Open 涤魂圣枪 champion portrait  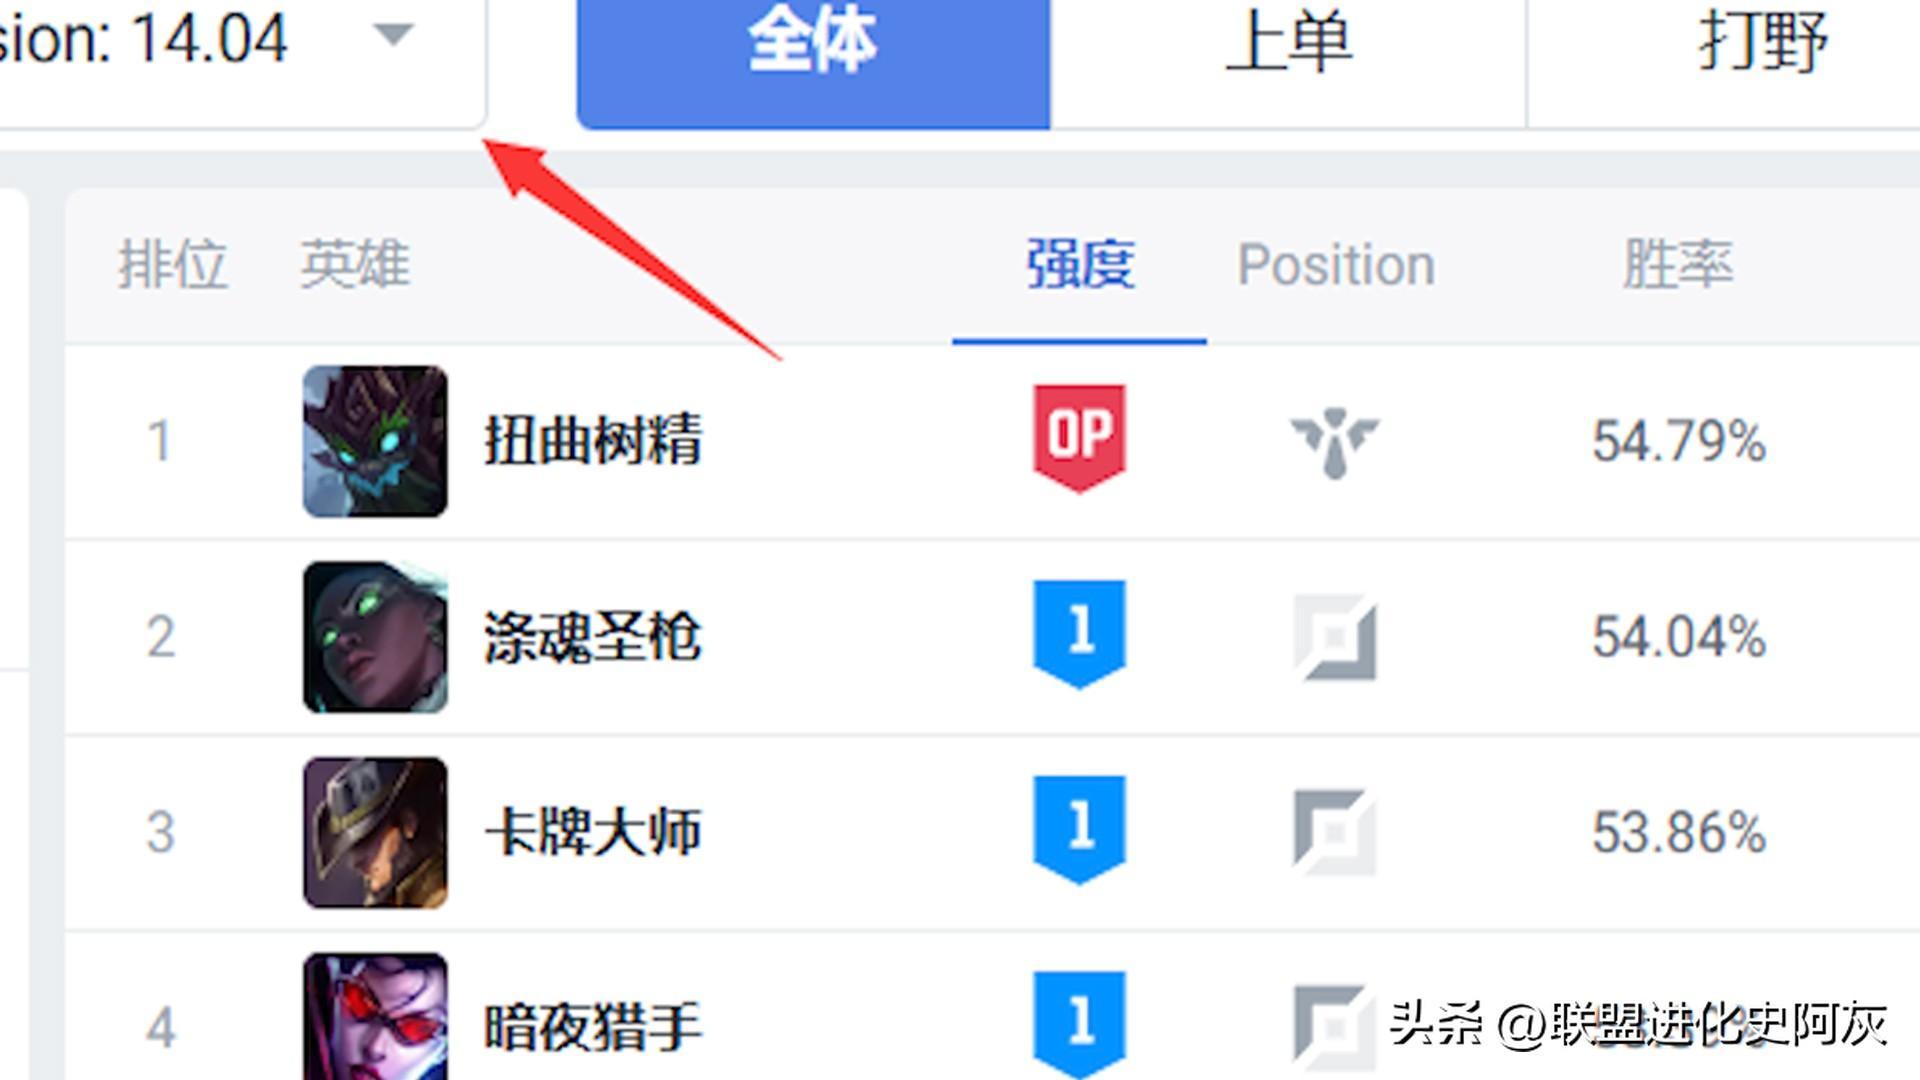point(375,637)
